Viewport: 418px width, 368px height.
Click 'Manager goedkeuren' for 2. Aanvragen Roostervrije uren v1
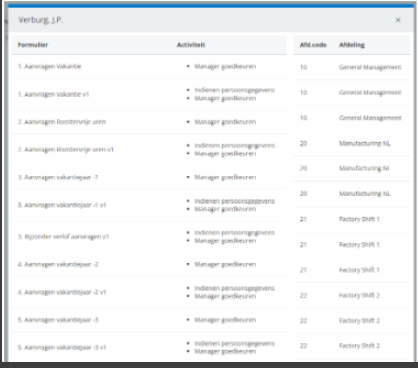(x=225, y=154)
